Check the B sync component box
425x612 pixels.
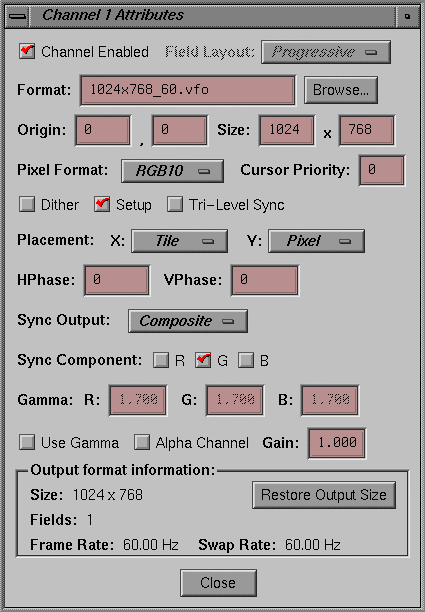tap(246, 360)
